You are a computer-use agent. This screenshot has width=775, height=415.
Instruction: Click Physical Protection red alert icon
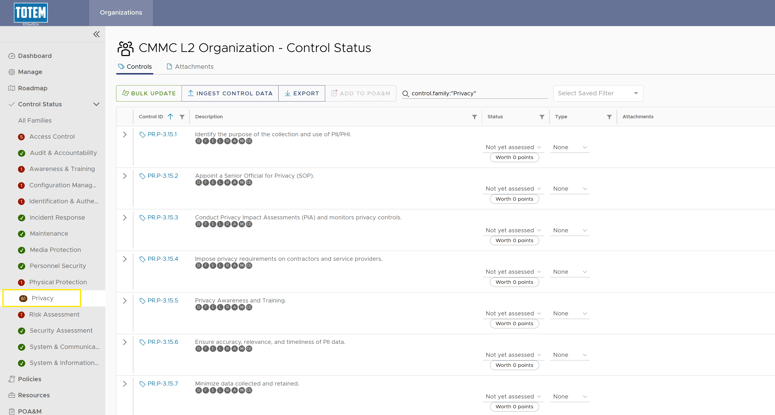[21, 282]
